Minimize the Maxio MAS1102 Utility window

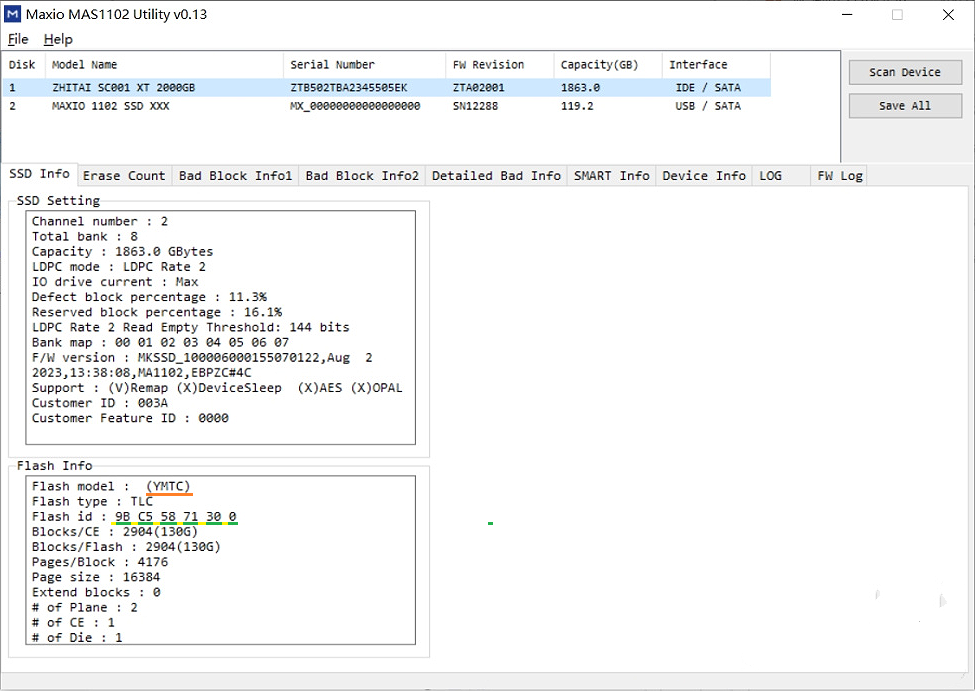click(x=847, y=14)
